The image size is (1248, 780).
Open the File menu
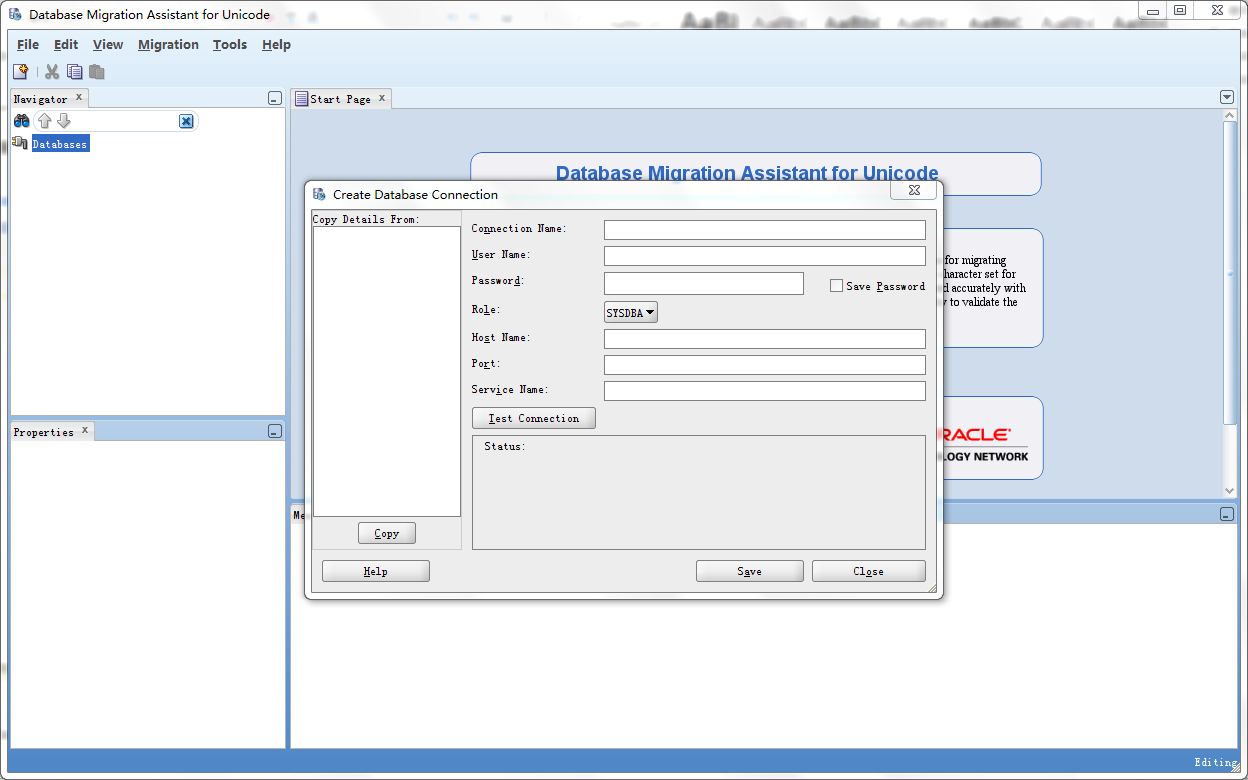[28, 44]
